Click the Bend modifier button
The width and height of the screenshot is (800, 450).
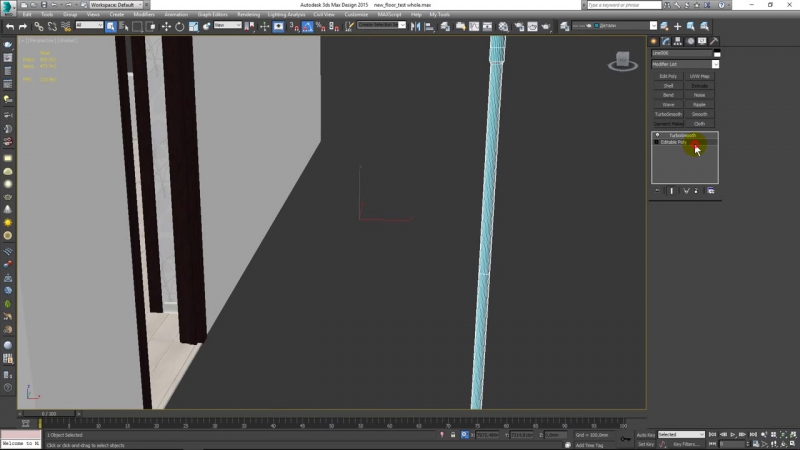[x=668, y=95]
